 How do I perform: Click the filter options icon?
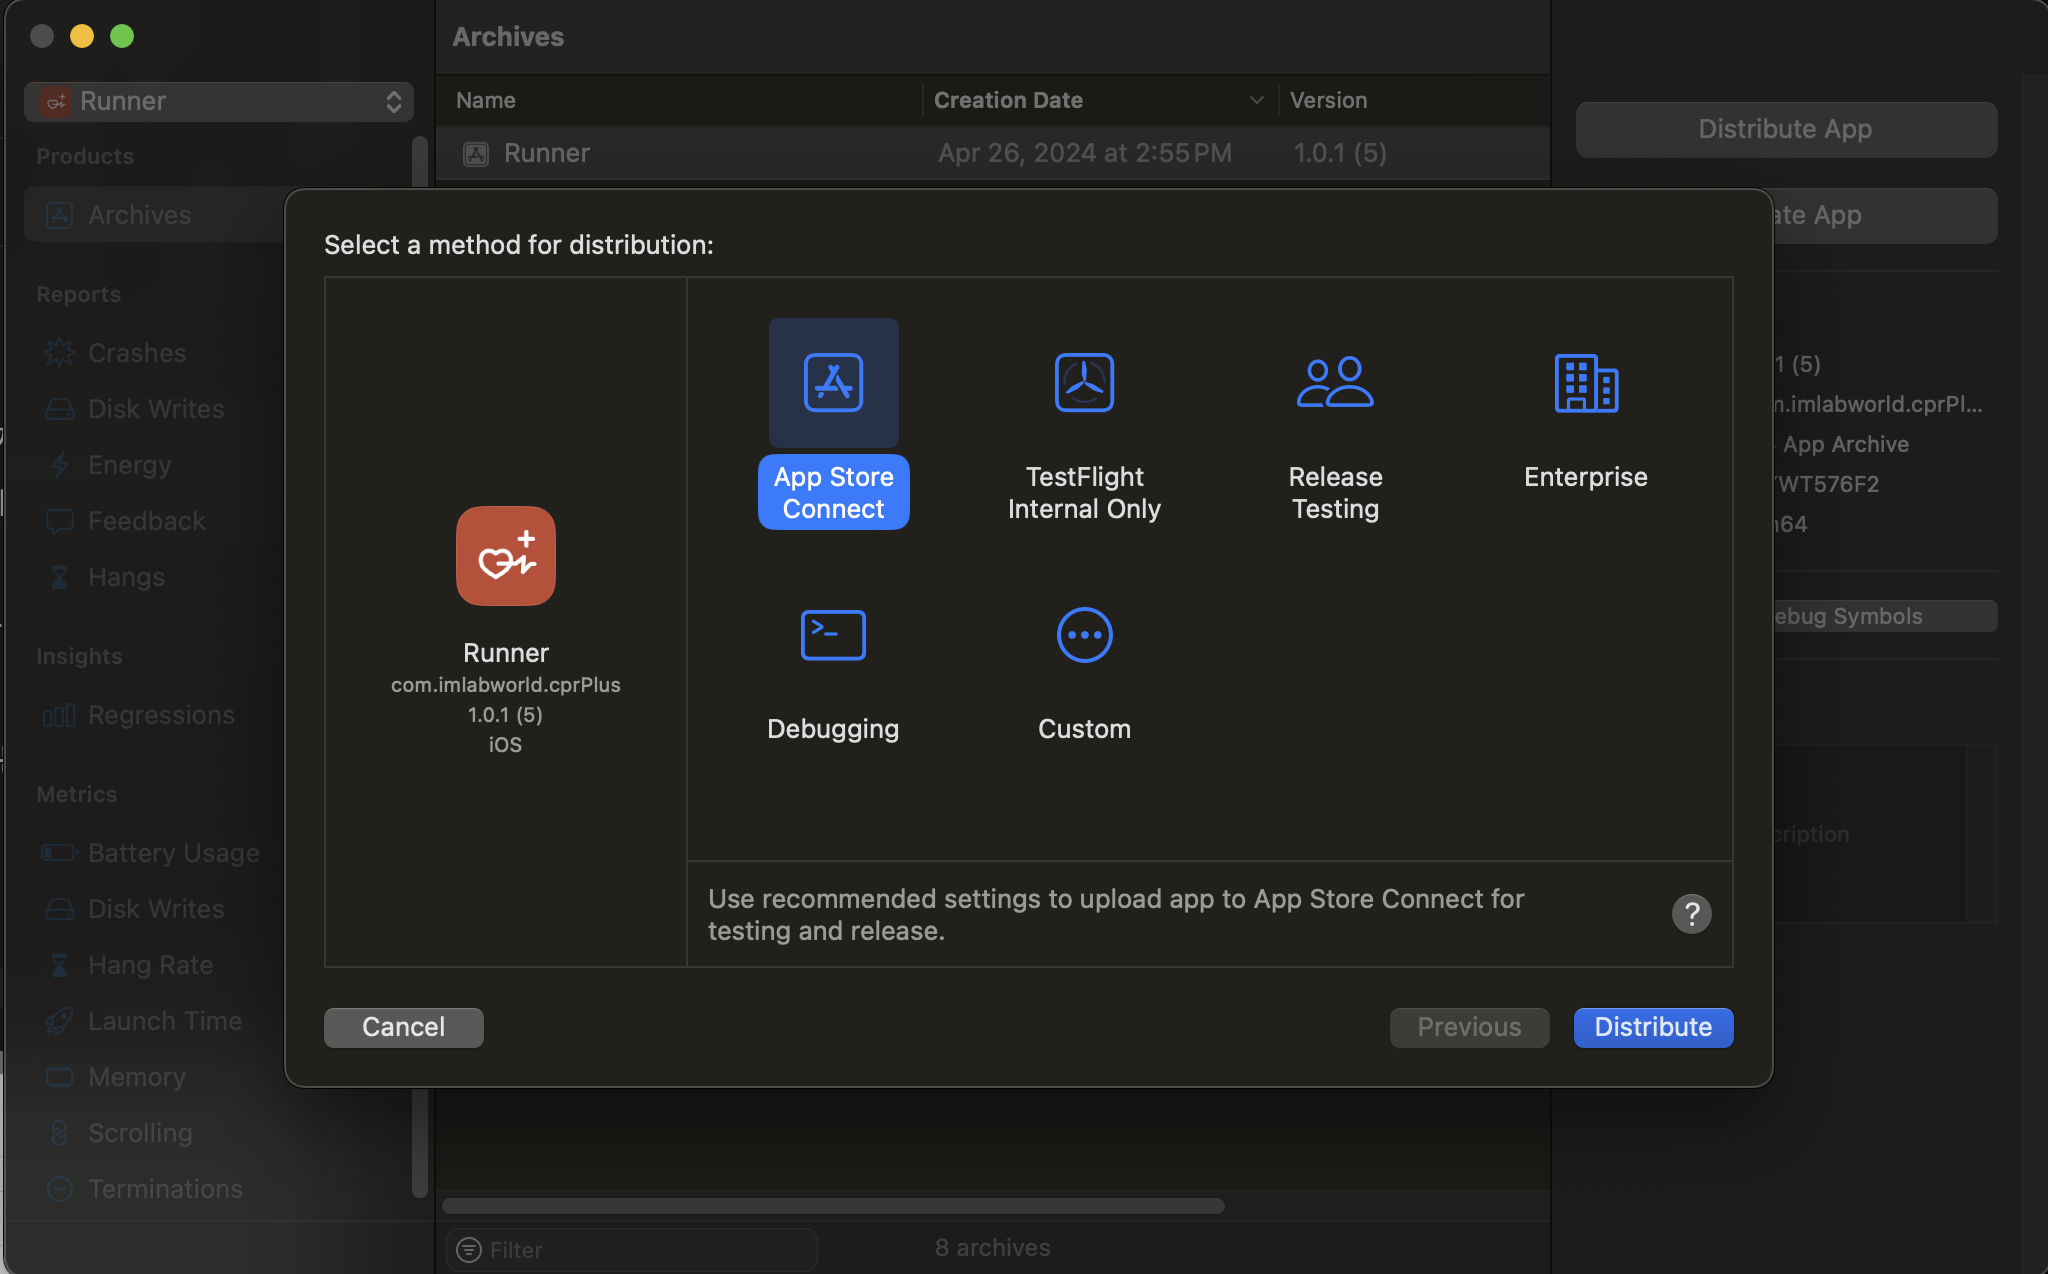tap(468, 1250)
